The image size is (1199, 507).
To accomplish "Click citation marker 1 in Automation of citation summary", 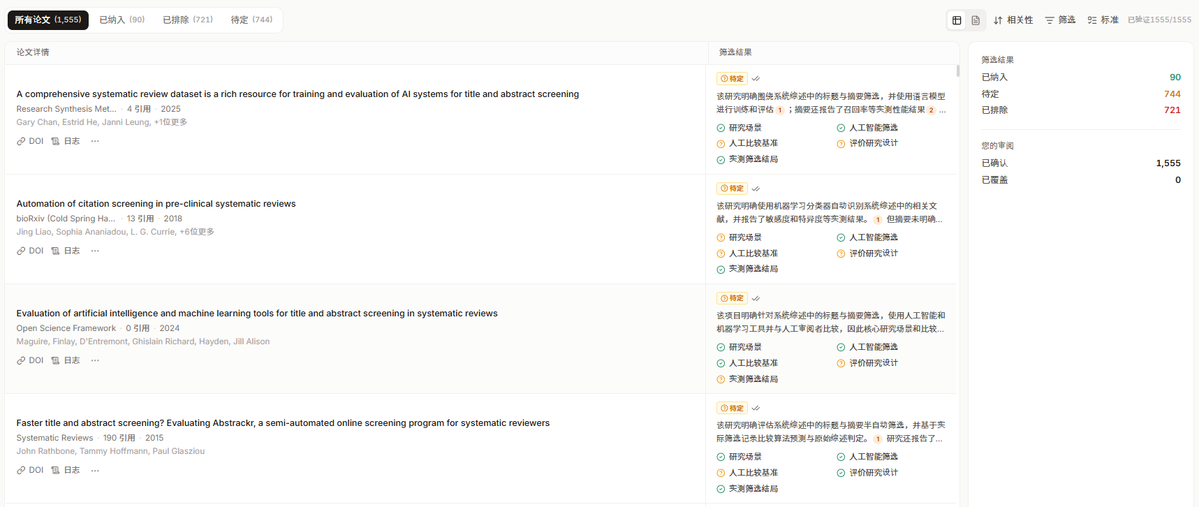I will coord(878,219).
